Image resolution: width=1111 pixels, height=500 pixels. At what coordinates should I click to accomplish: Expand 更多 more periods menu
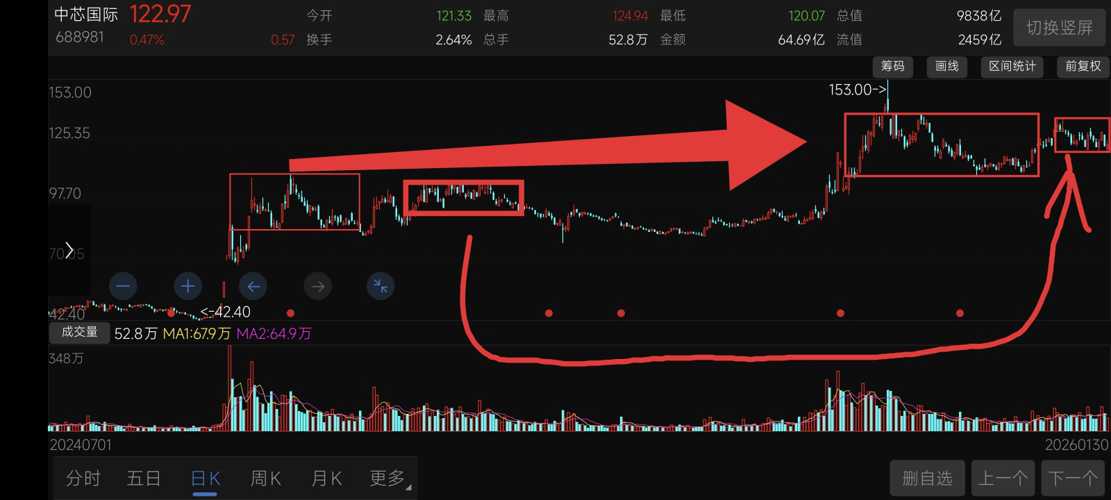(x=388, y=478)
